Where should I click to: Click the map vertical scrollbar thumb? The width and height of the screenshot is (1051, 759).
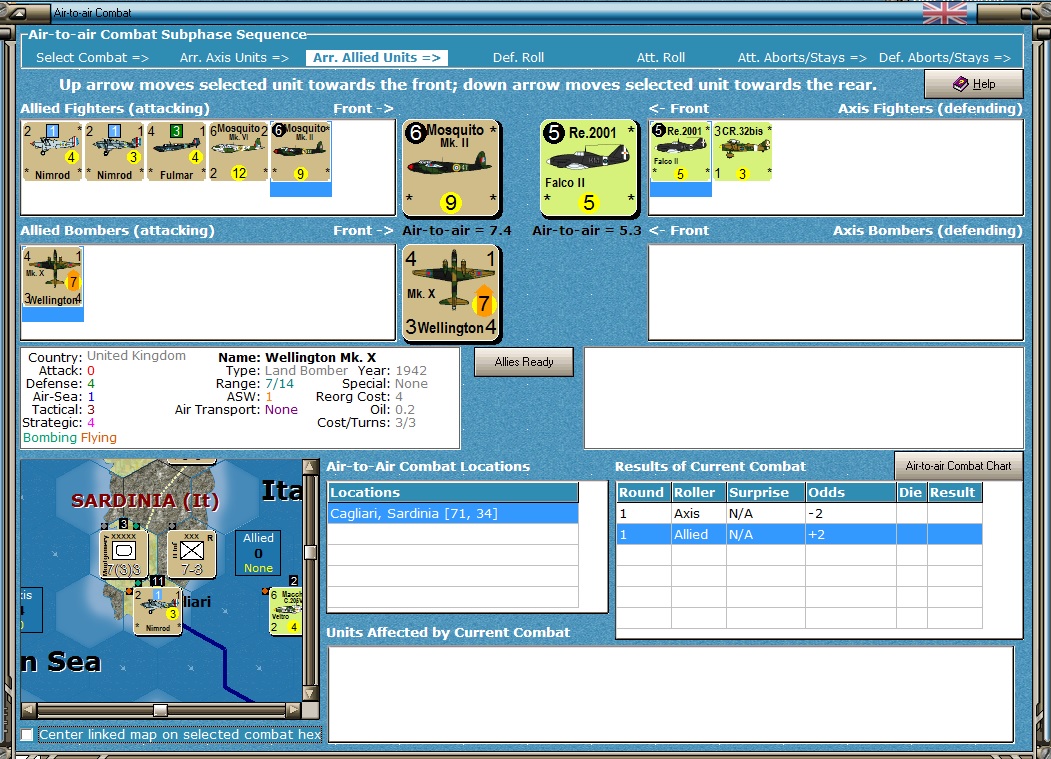point(310,552)
